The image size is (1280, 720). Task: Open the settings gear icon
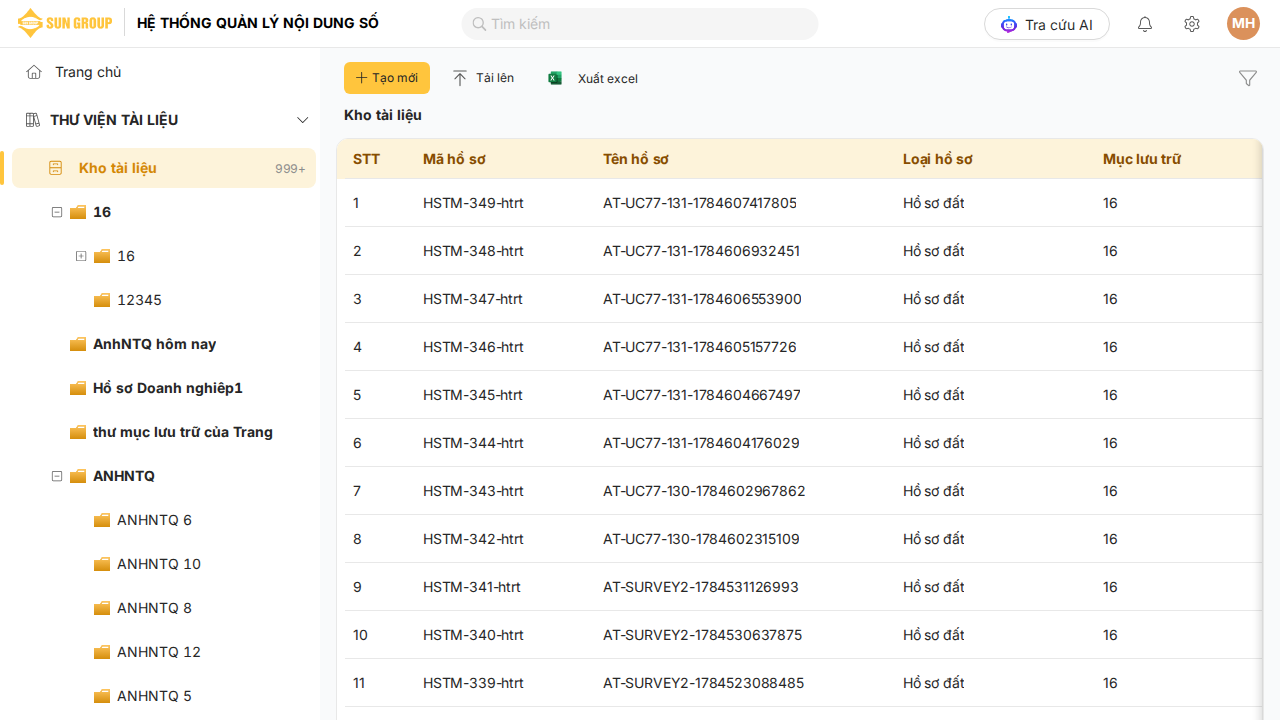(x=1192, y=24)
